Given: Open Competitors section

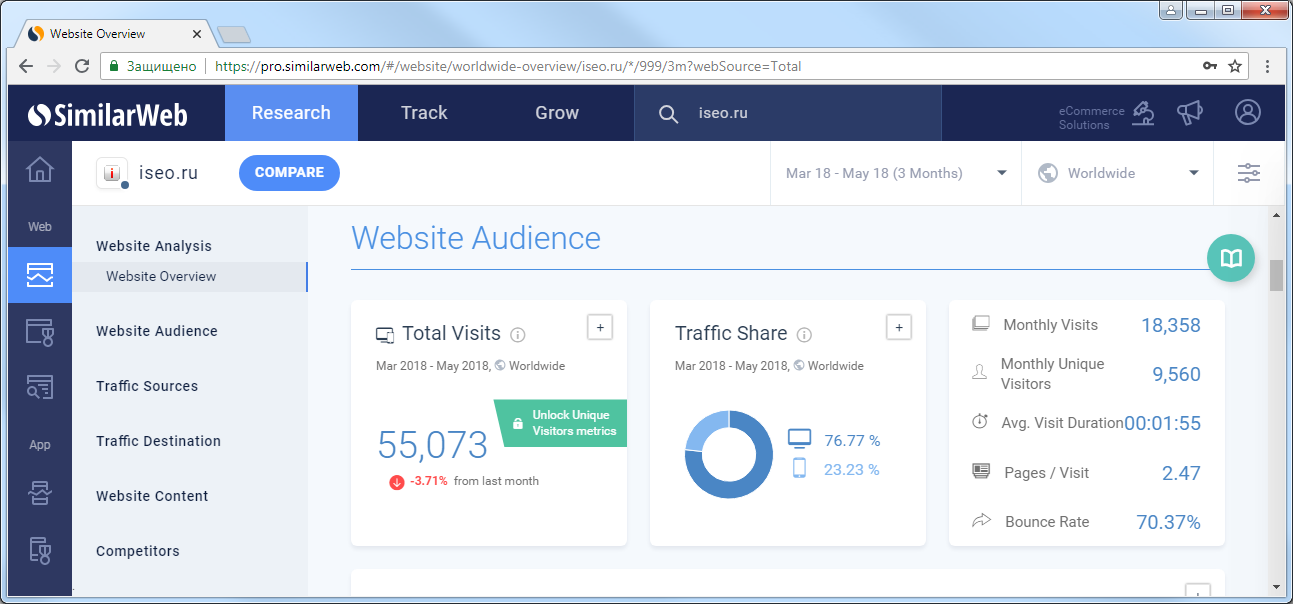Looking at the screenshot, I should 138,551.
